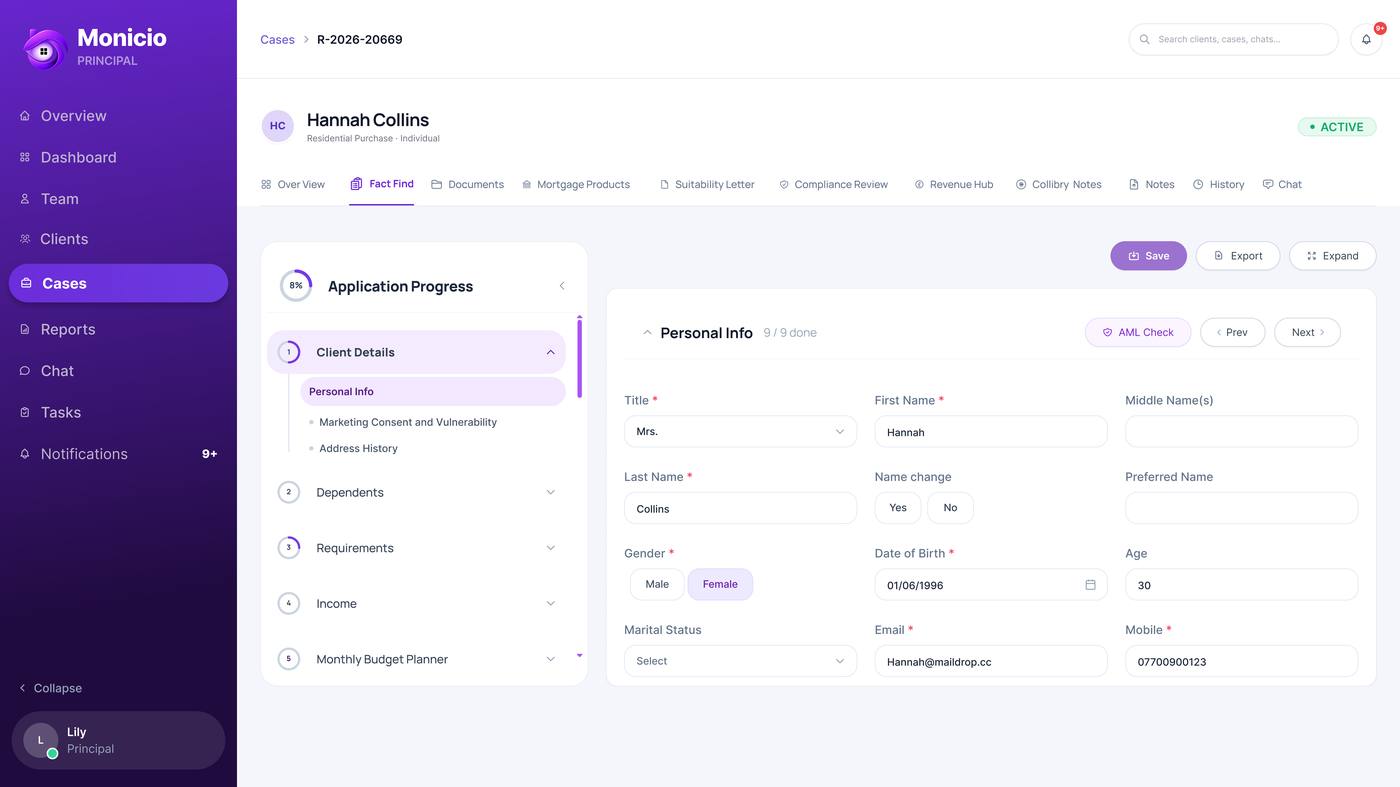Expand the Dependents section chevron
The image size is (1400, 787).
click(x=550, y=492)
